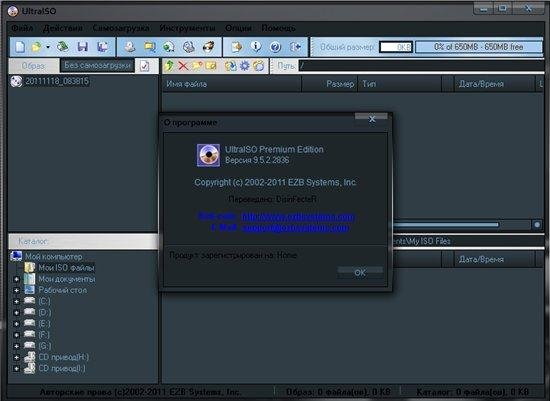Select Мой компьютер in the catalog tree
Image resolution: width=550 pixels, height=401 pixels.
(53, 256)
